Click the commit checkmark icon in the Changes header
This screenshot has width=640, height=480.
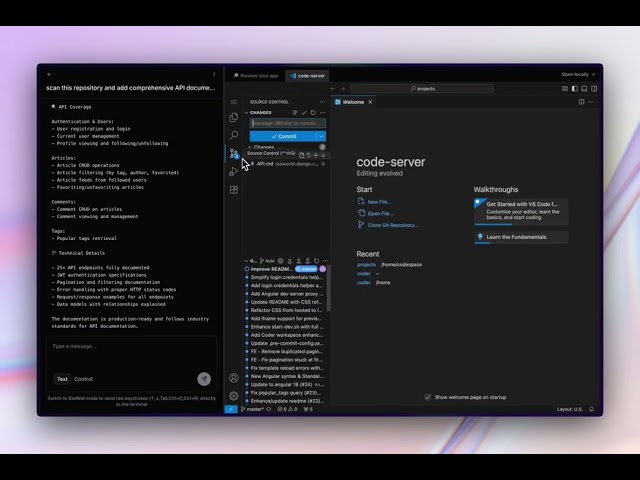(304, 113)
